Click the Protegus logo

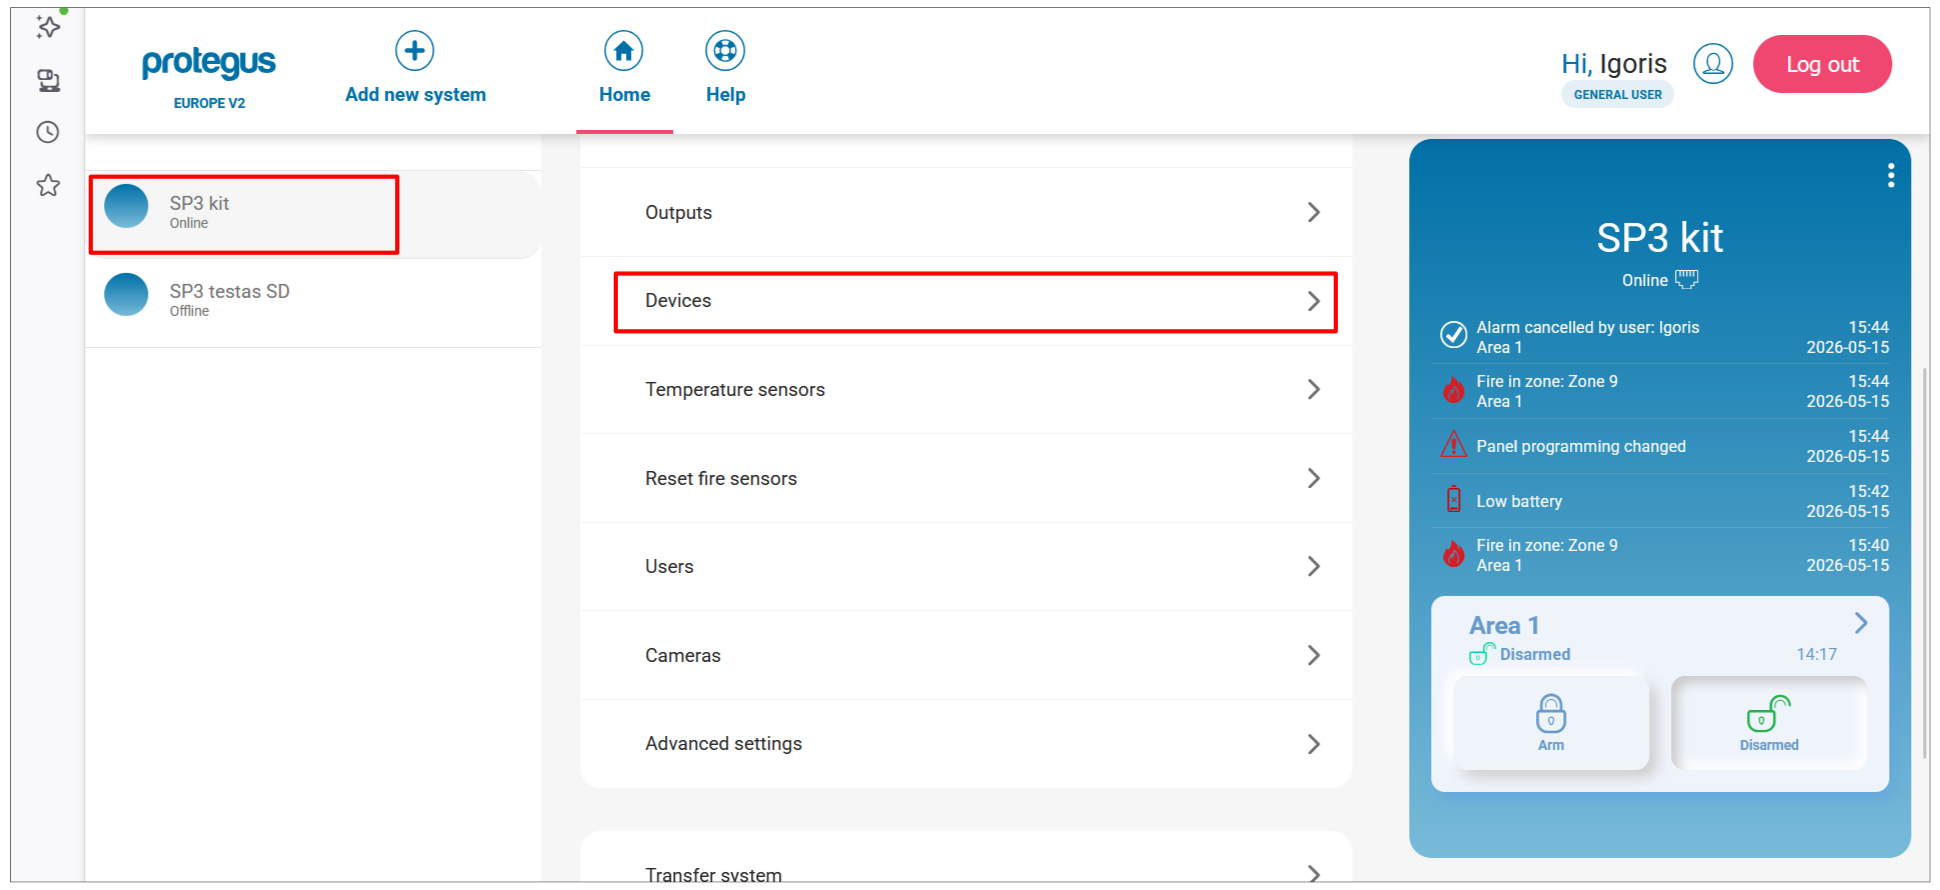click(208, 63)
